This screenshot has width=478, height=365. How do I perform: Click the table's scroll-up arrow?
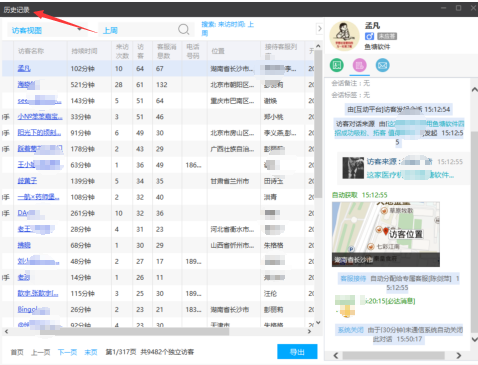[318, 46]
